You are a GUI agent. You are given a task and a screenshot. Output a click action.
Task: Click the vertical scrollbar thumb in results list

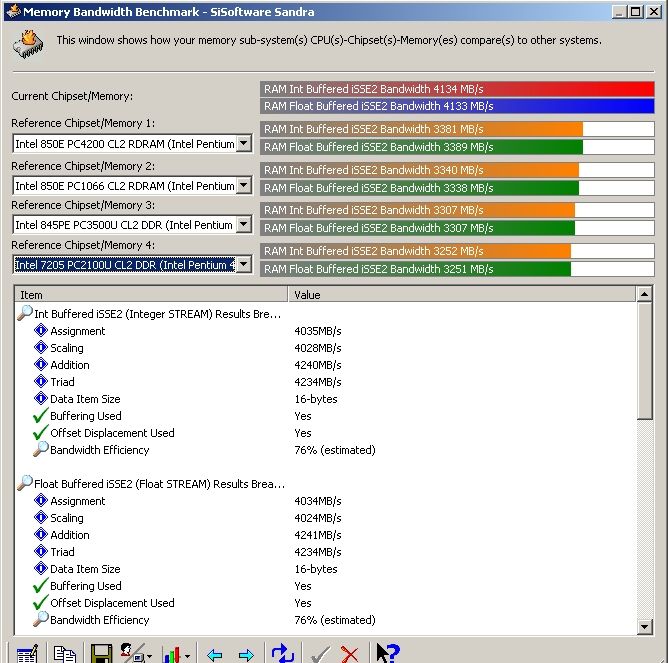pos(644,361)
